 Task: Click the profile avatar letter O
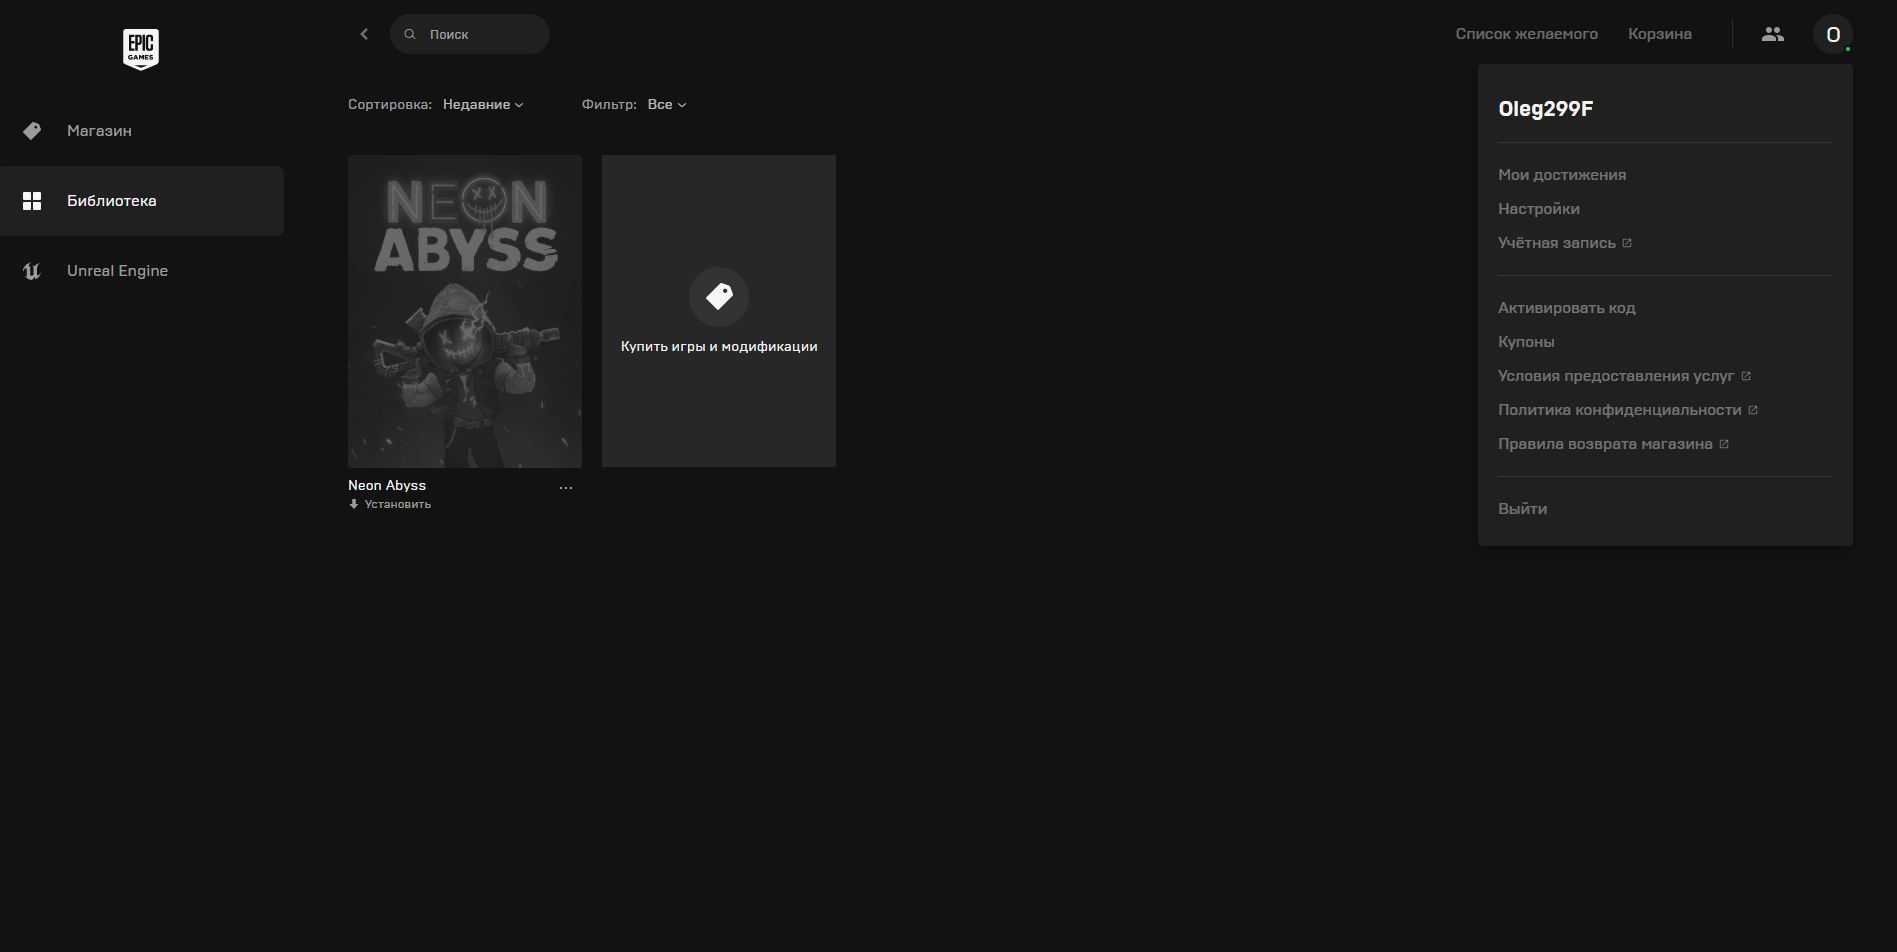click(x=1833, y=35)
